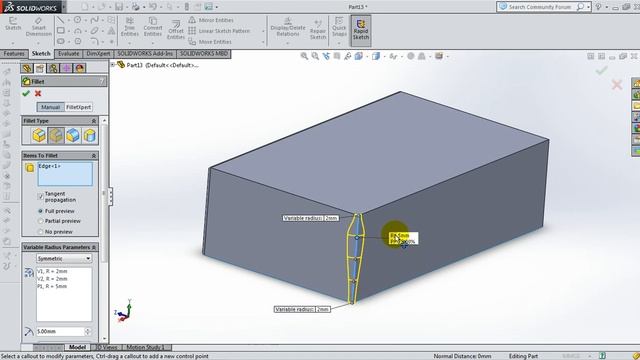This screenshot has height=360, width=640.
Task: Open the Motion Study 1 tab
Action: tap(146, 347)
